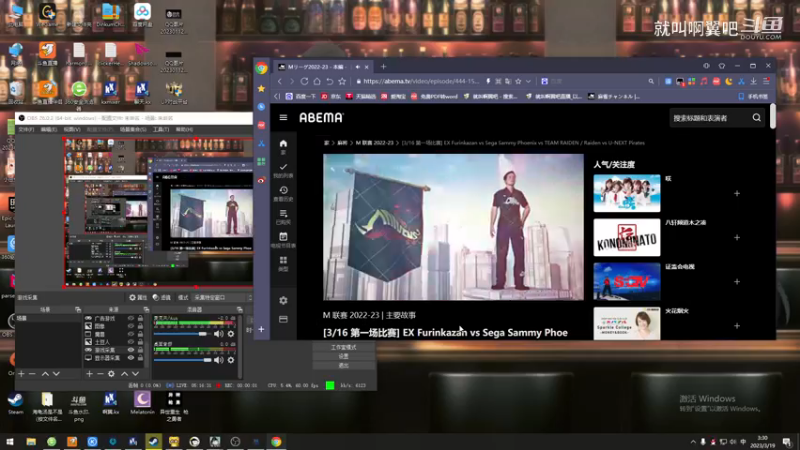Add a new OBS scene with plus

point(21,374)
